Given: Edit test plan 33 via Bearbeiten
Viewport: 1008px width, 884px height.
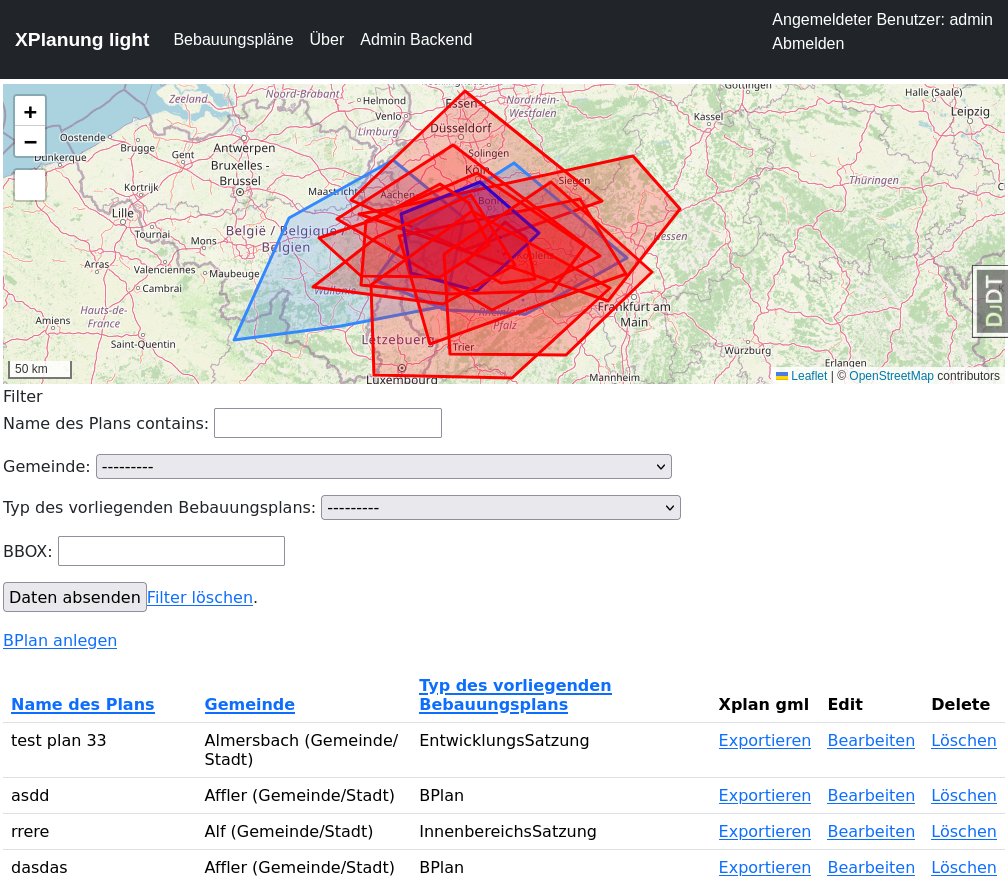Looking at the screenshot, I should (x=871, y=741).
